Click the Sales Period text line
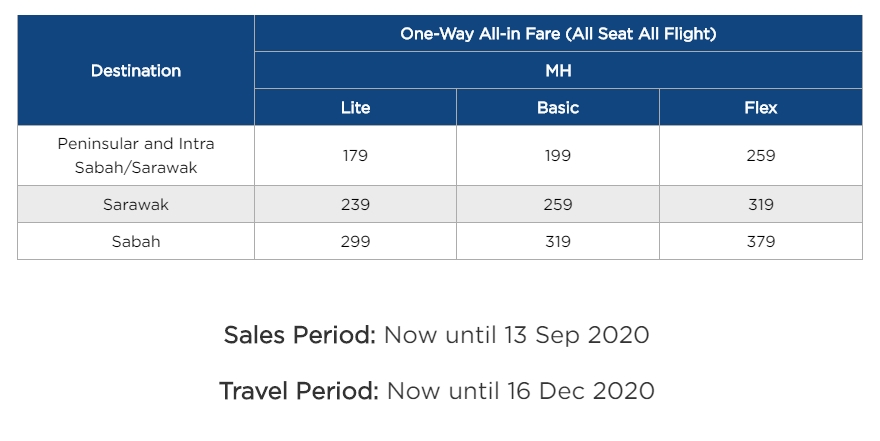This screenshot has height=441, width=880. tap(437, 335)
